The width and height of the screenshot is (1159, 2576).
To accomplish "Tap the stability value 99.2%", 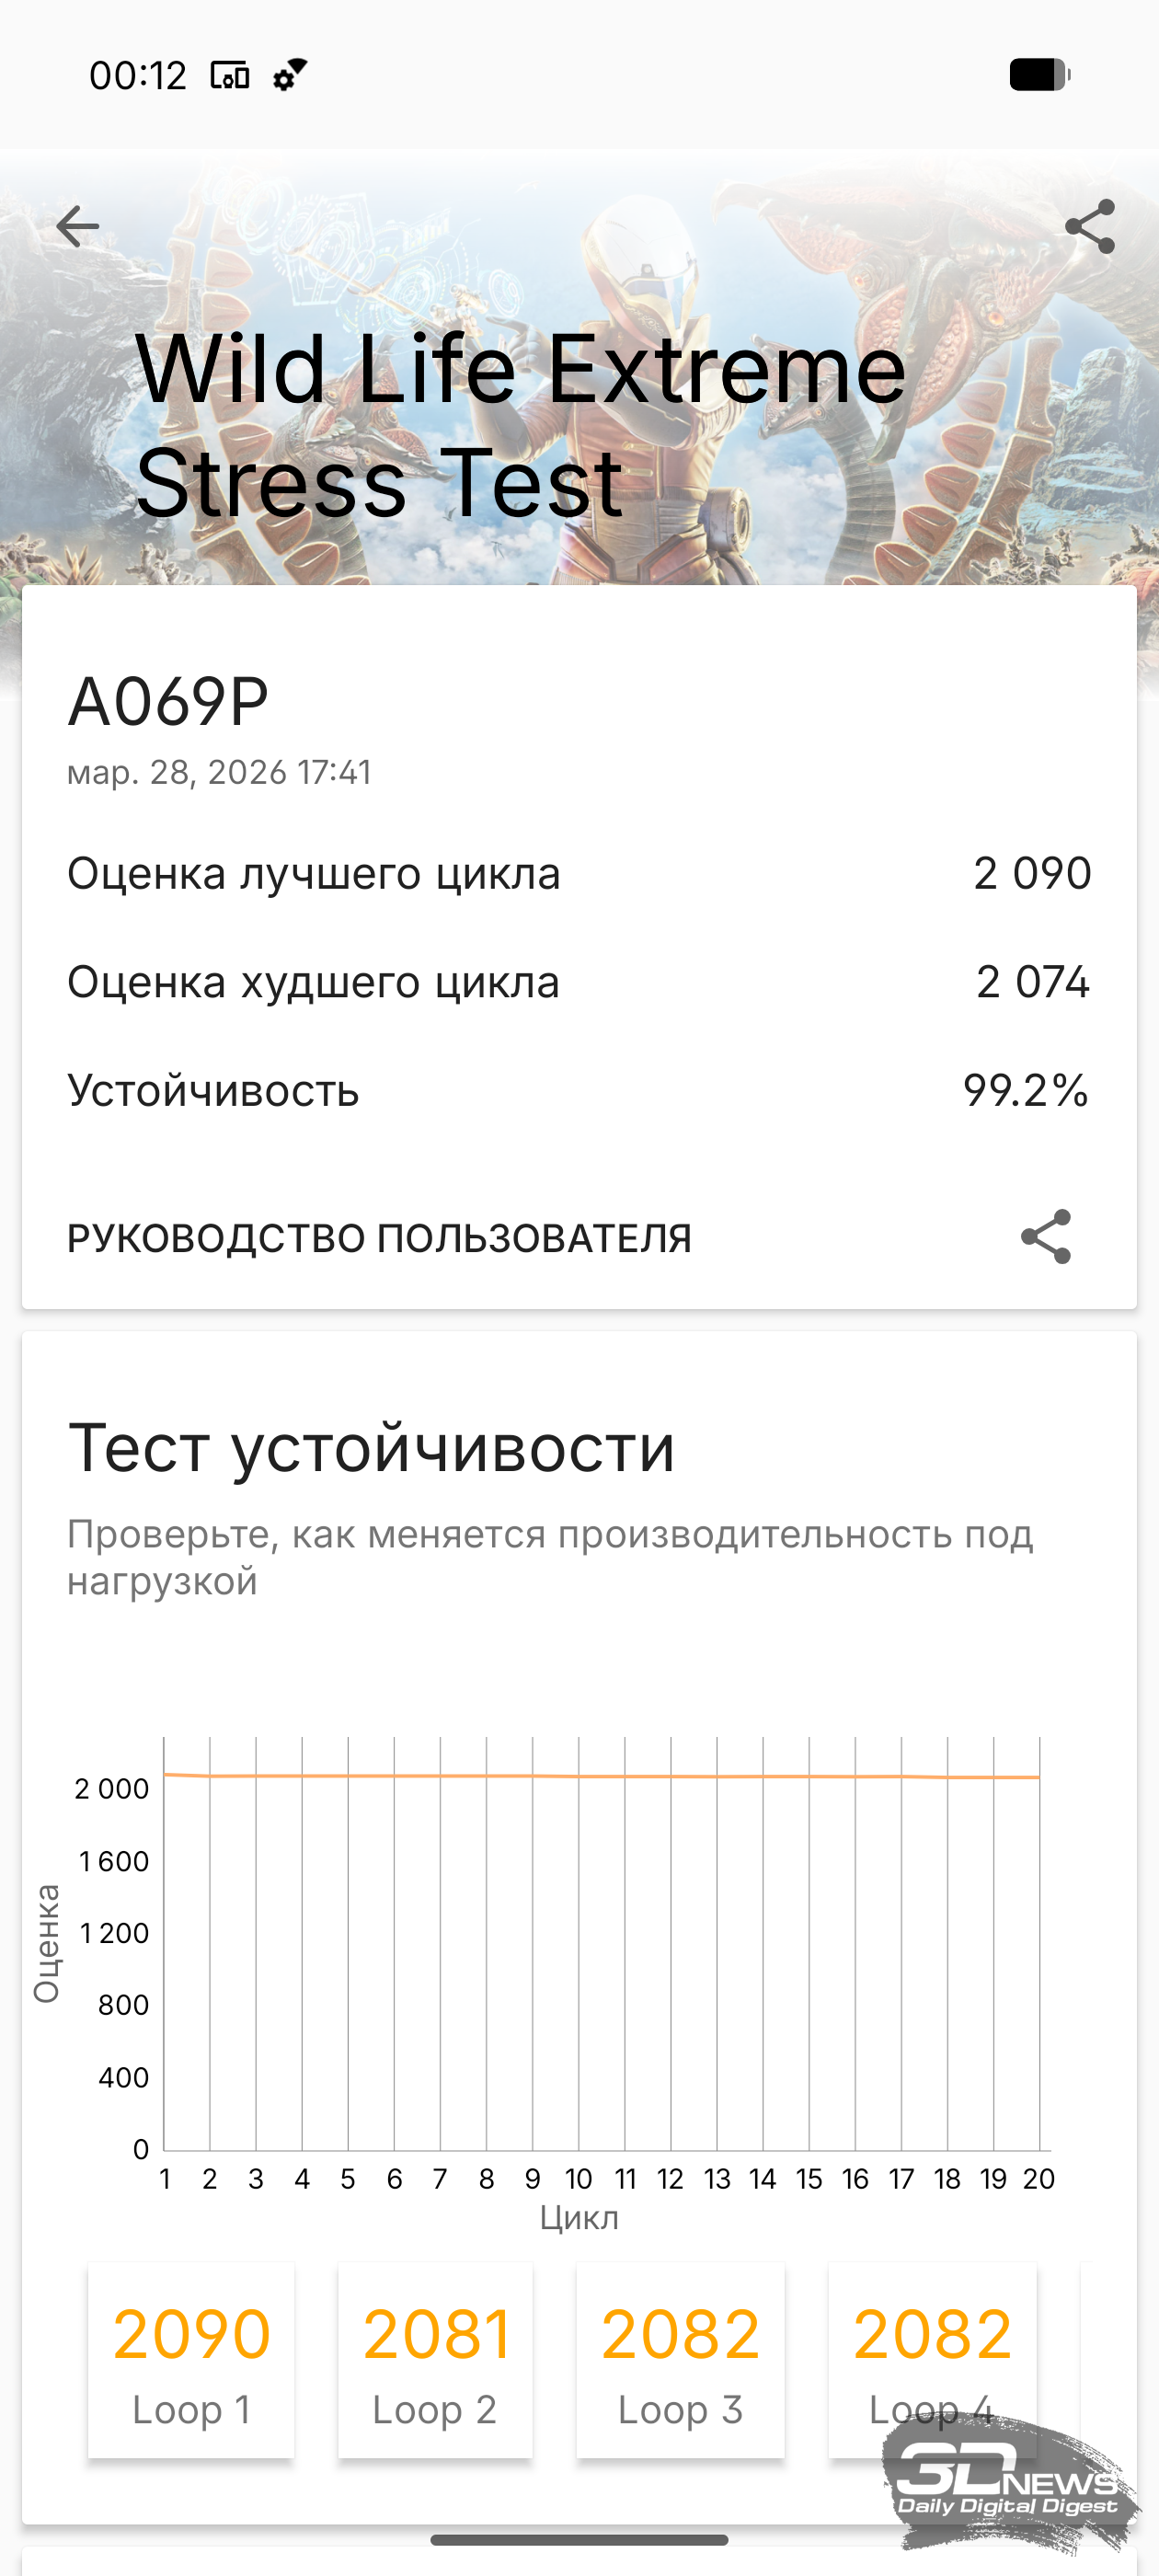I will [1025, 1090].
